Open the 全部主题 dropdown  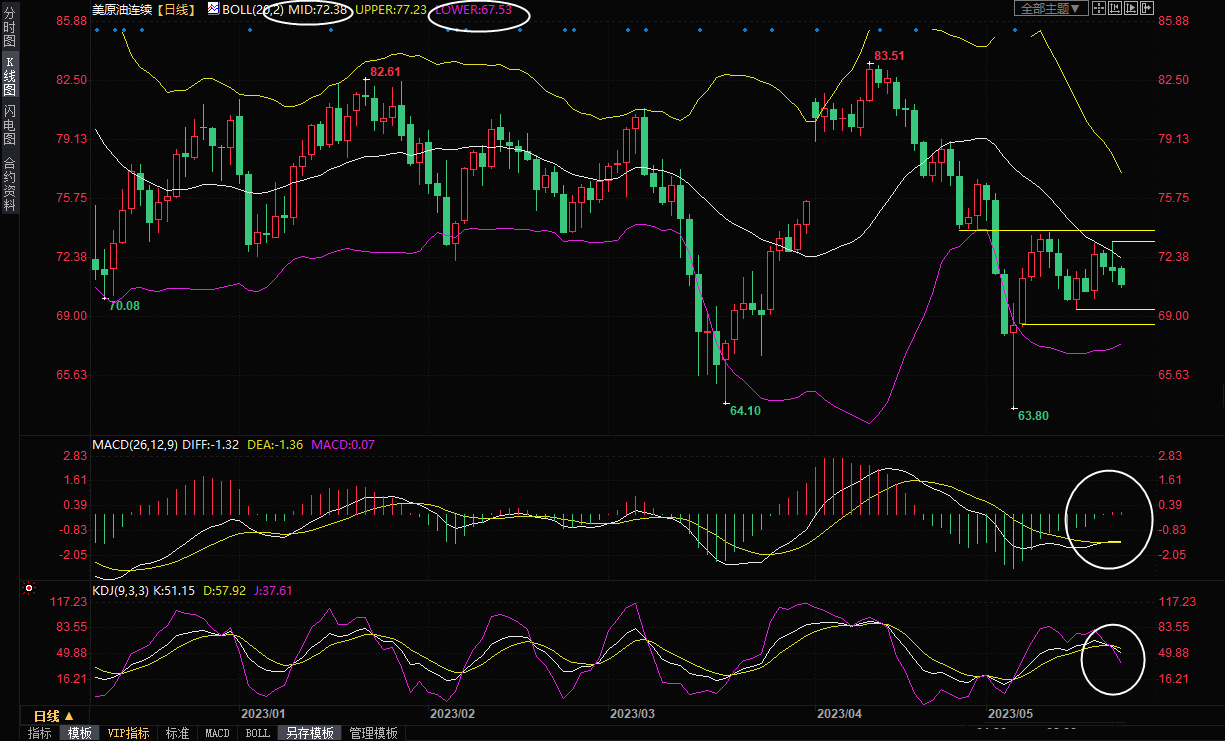click(x=1051, y=8)
